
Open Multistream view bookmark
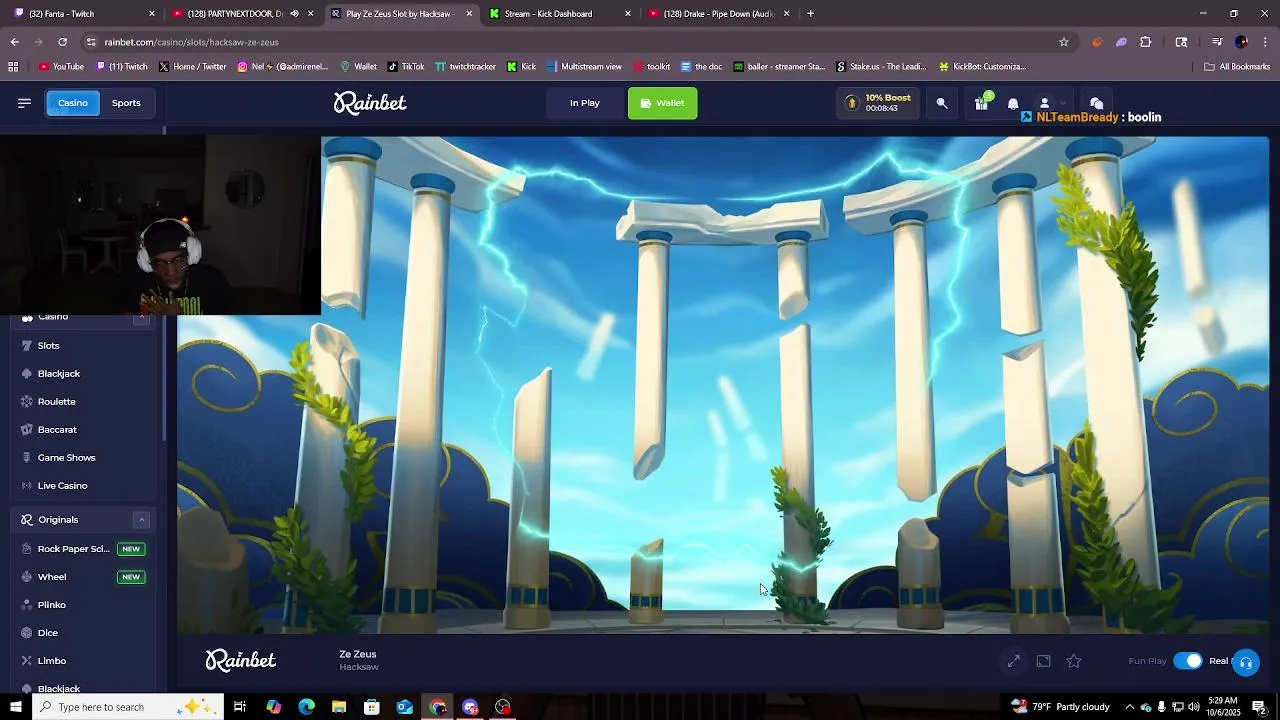coord(583,67)
